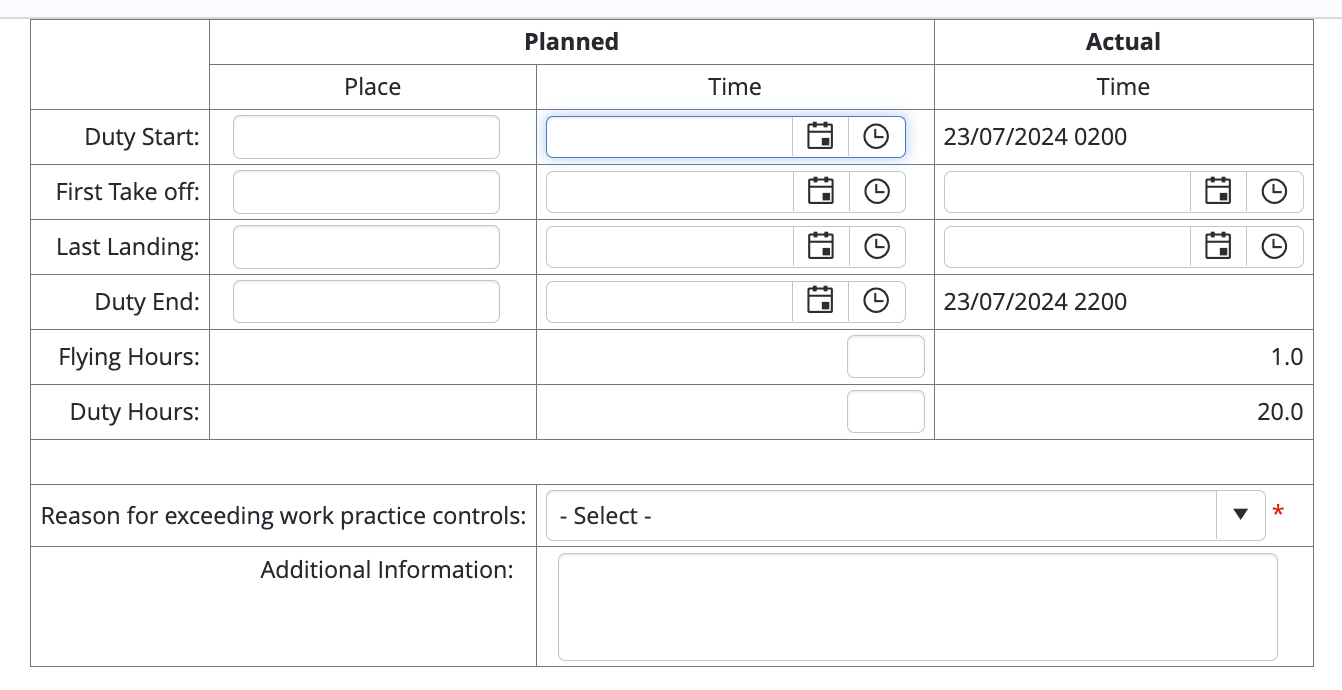Open clock picker for planned First Take off
The width and height of the screenshot is (1342, 690).
pos(876,192)
